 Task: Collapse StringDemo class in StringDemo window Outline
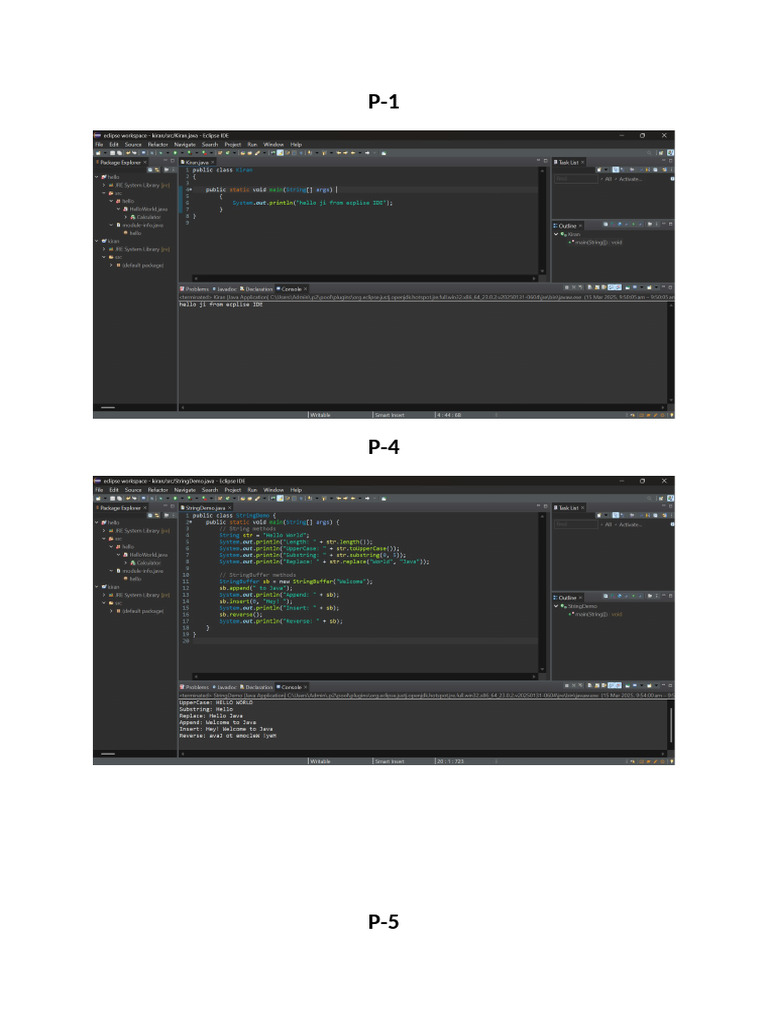(x=556, y=606)
